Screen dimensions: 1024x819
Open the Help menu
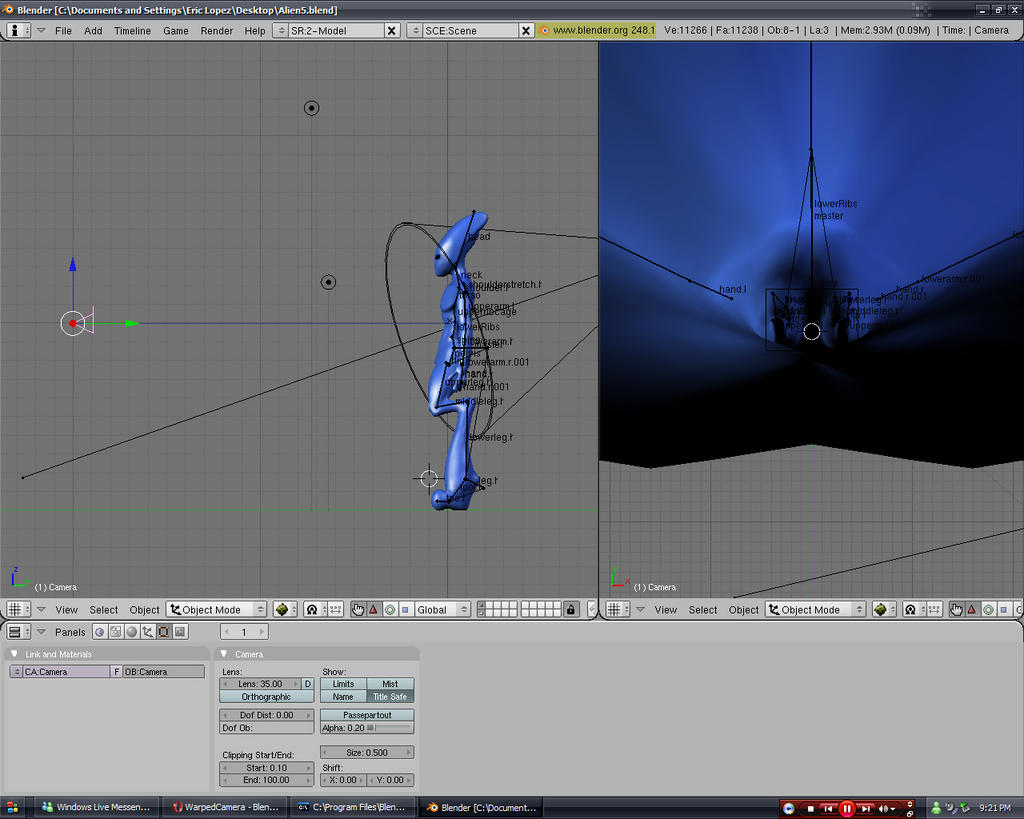click(255, 31)
